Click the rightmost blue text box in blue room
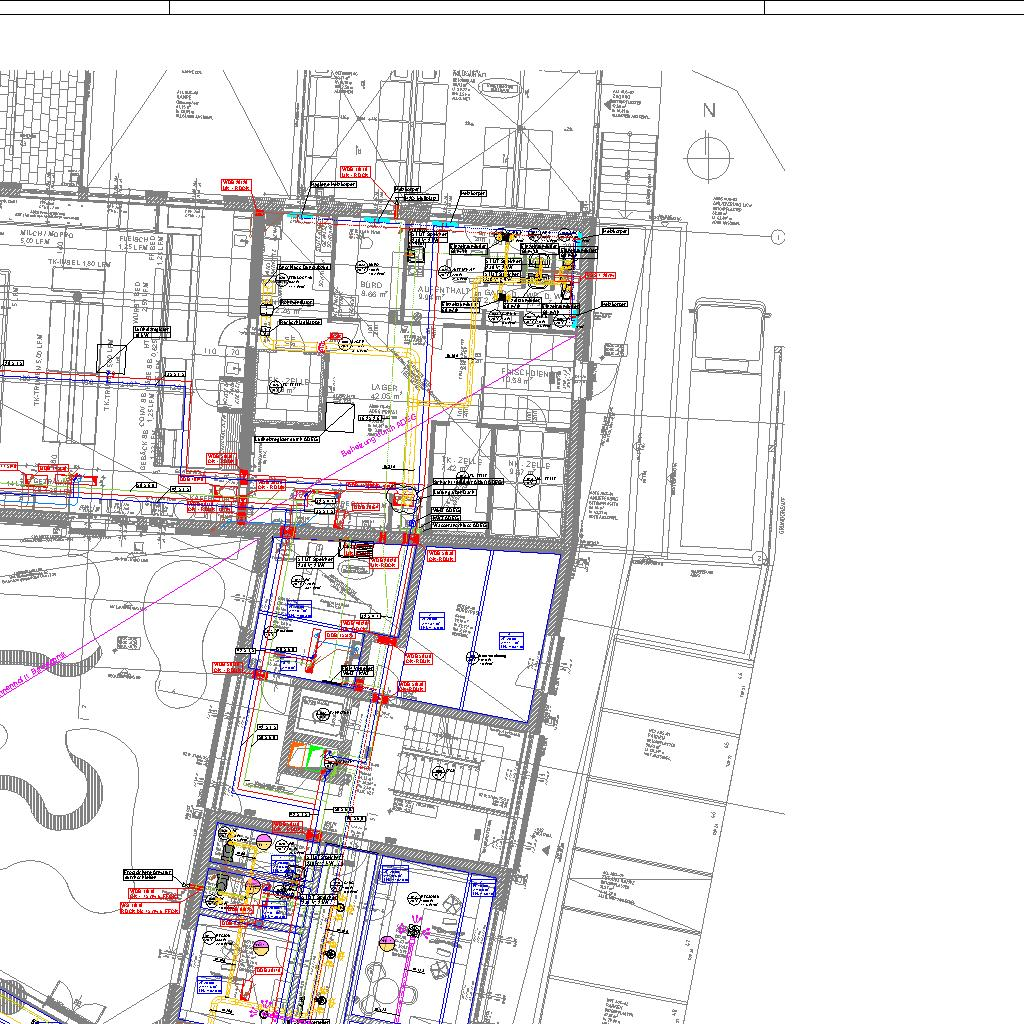Viewport: 1024px width, 1024px height. click(x=511, y=640)
